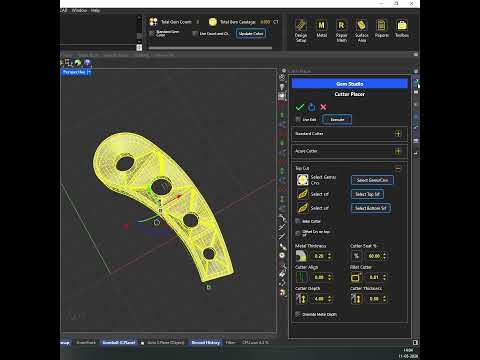Toggle the Hide Cutter checkbox

(x=298, y=221)
